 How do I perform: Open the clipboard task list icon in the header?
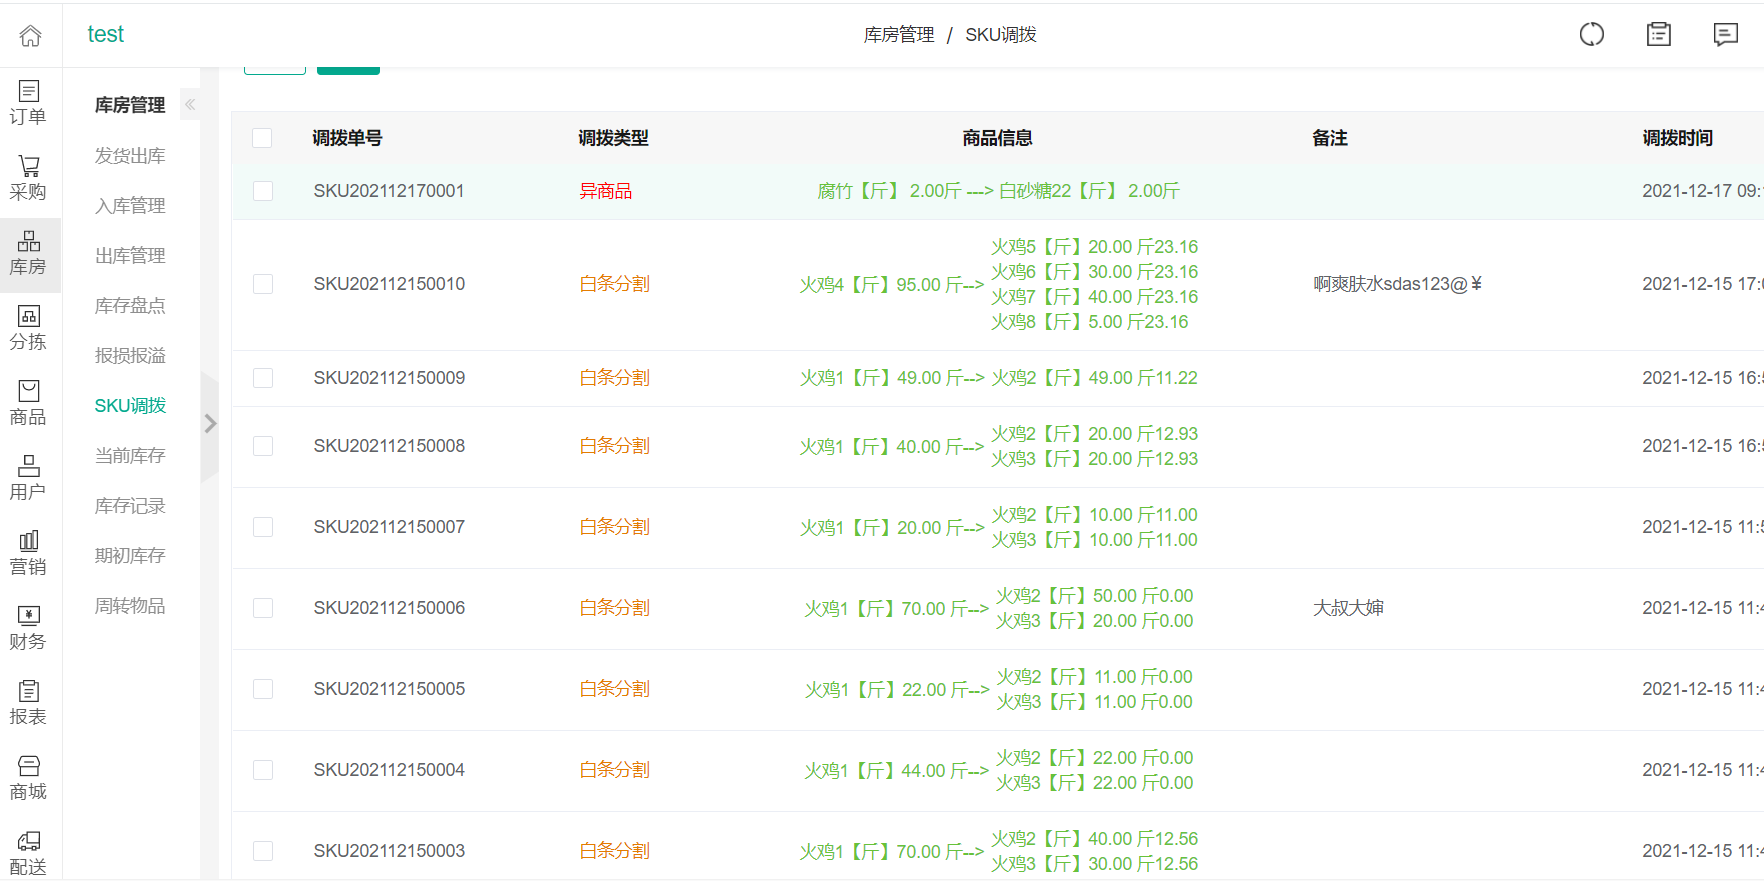tap(1658, 35)
